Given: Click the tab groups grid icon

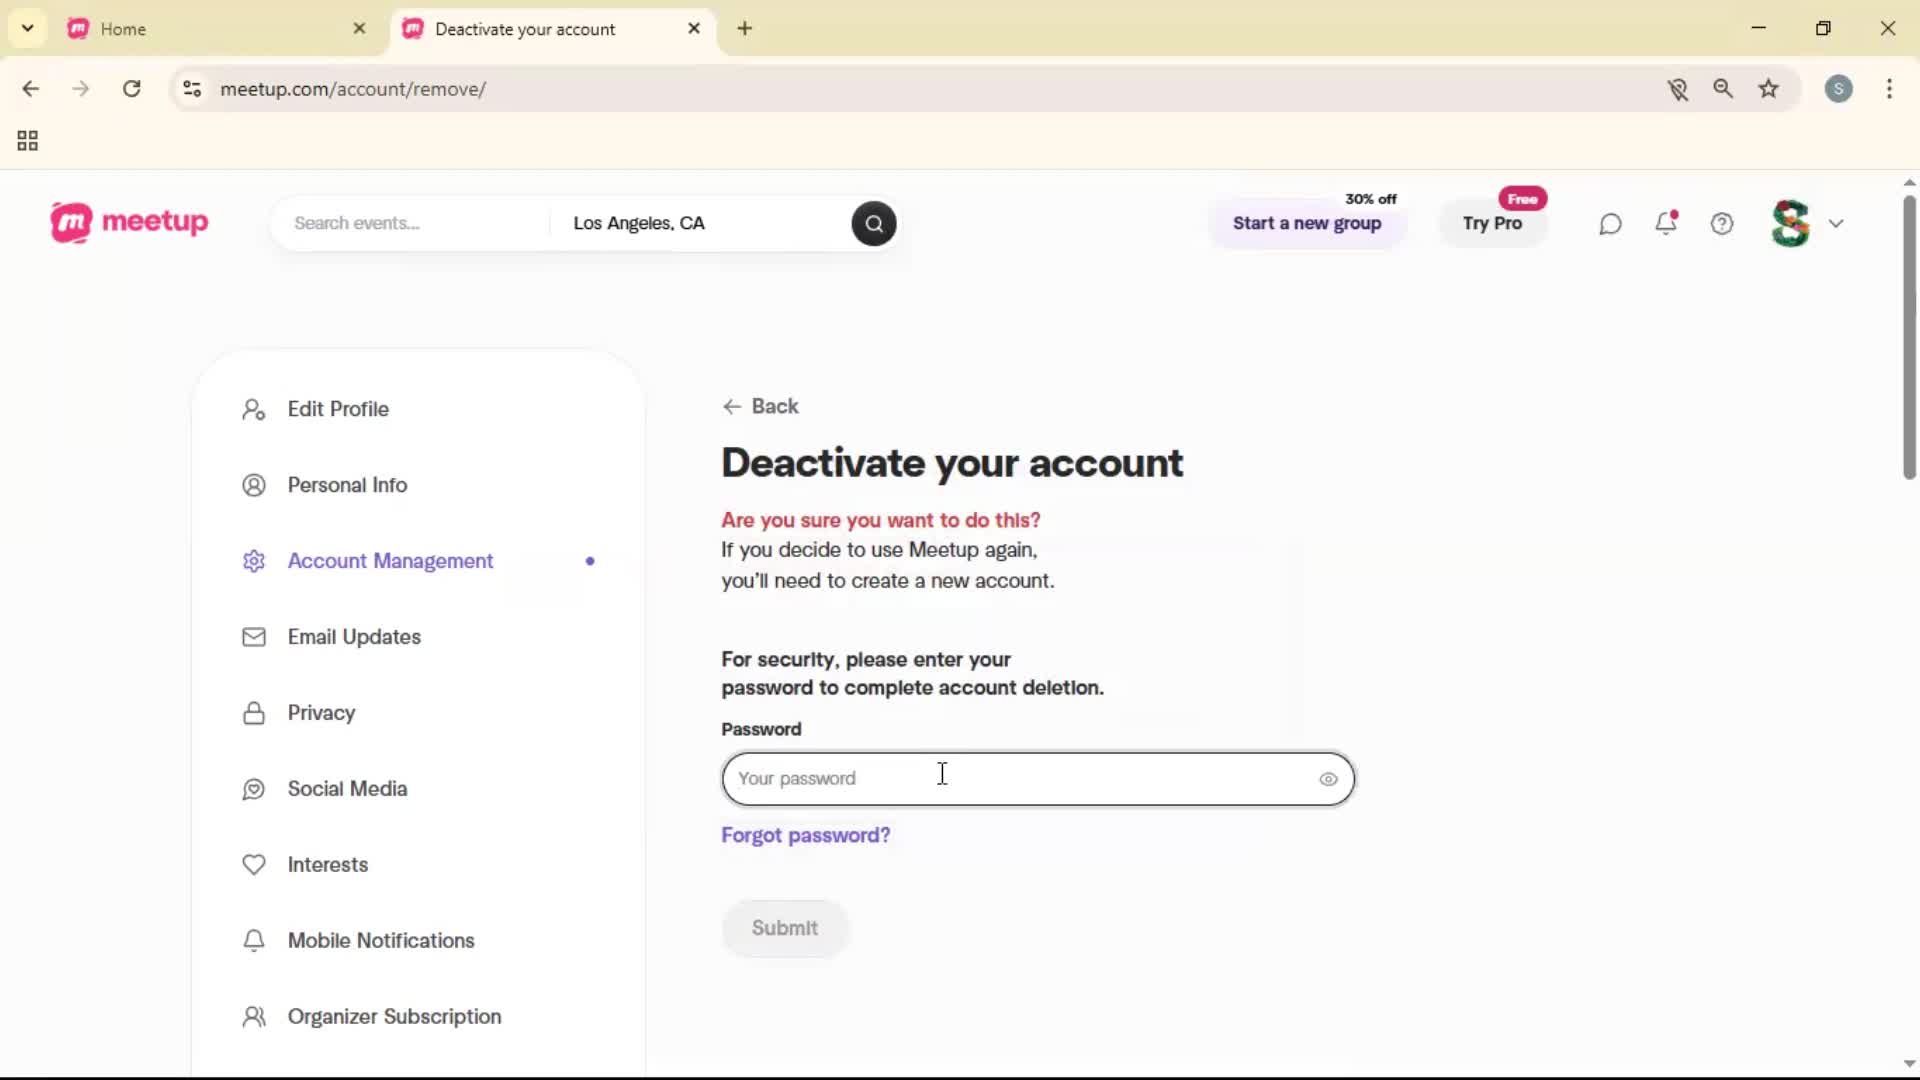Looking at the screenshot, I should click(x=27, y=140).
